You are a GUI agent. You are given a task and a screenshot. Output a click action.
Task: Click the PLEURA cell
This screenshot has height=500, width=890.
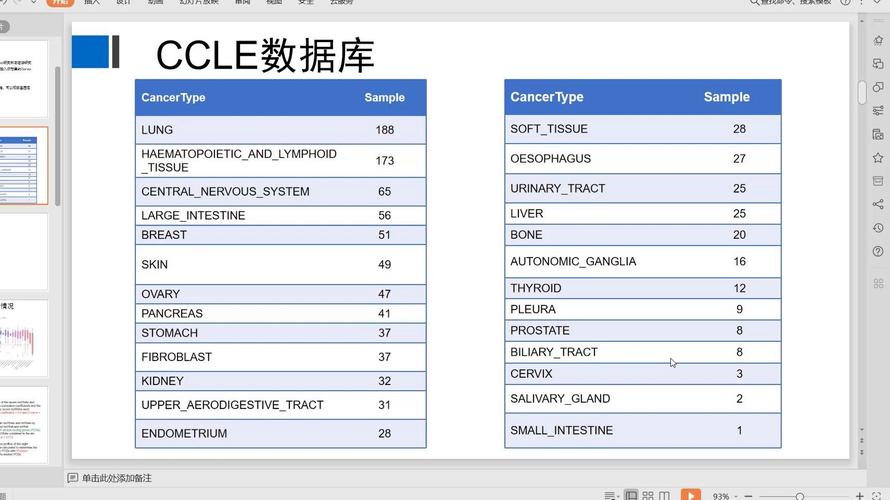(533, 309)
